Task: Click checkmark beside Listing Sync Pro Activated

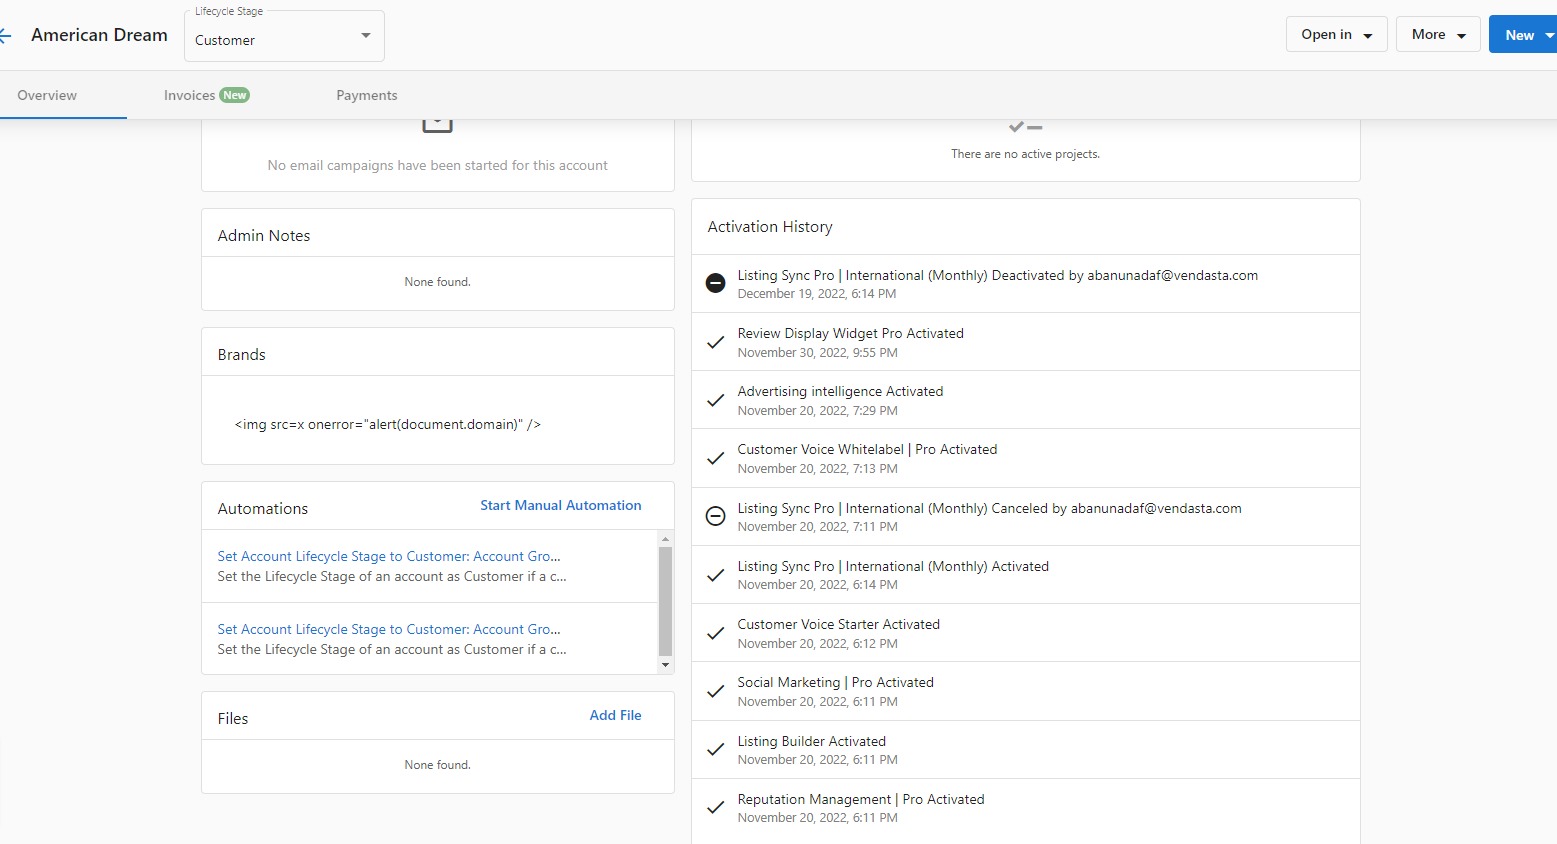Action: point(716,575)
